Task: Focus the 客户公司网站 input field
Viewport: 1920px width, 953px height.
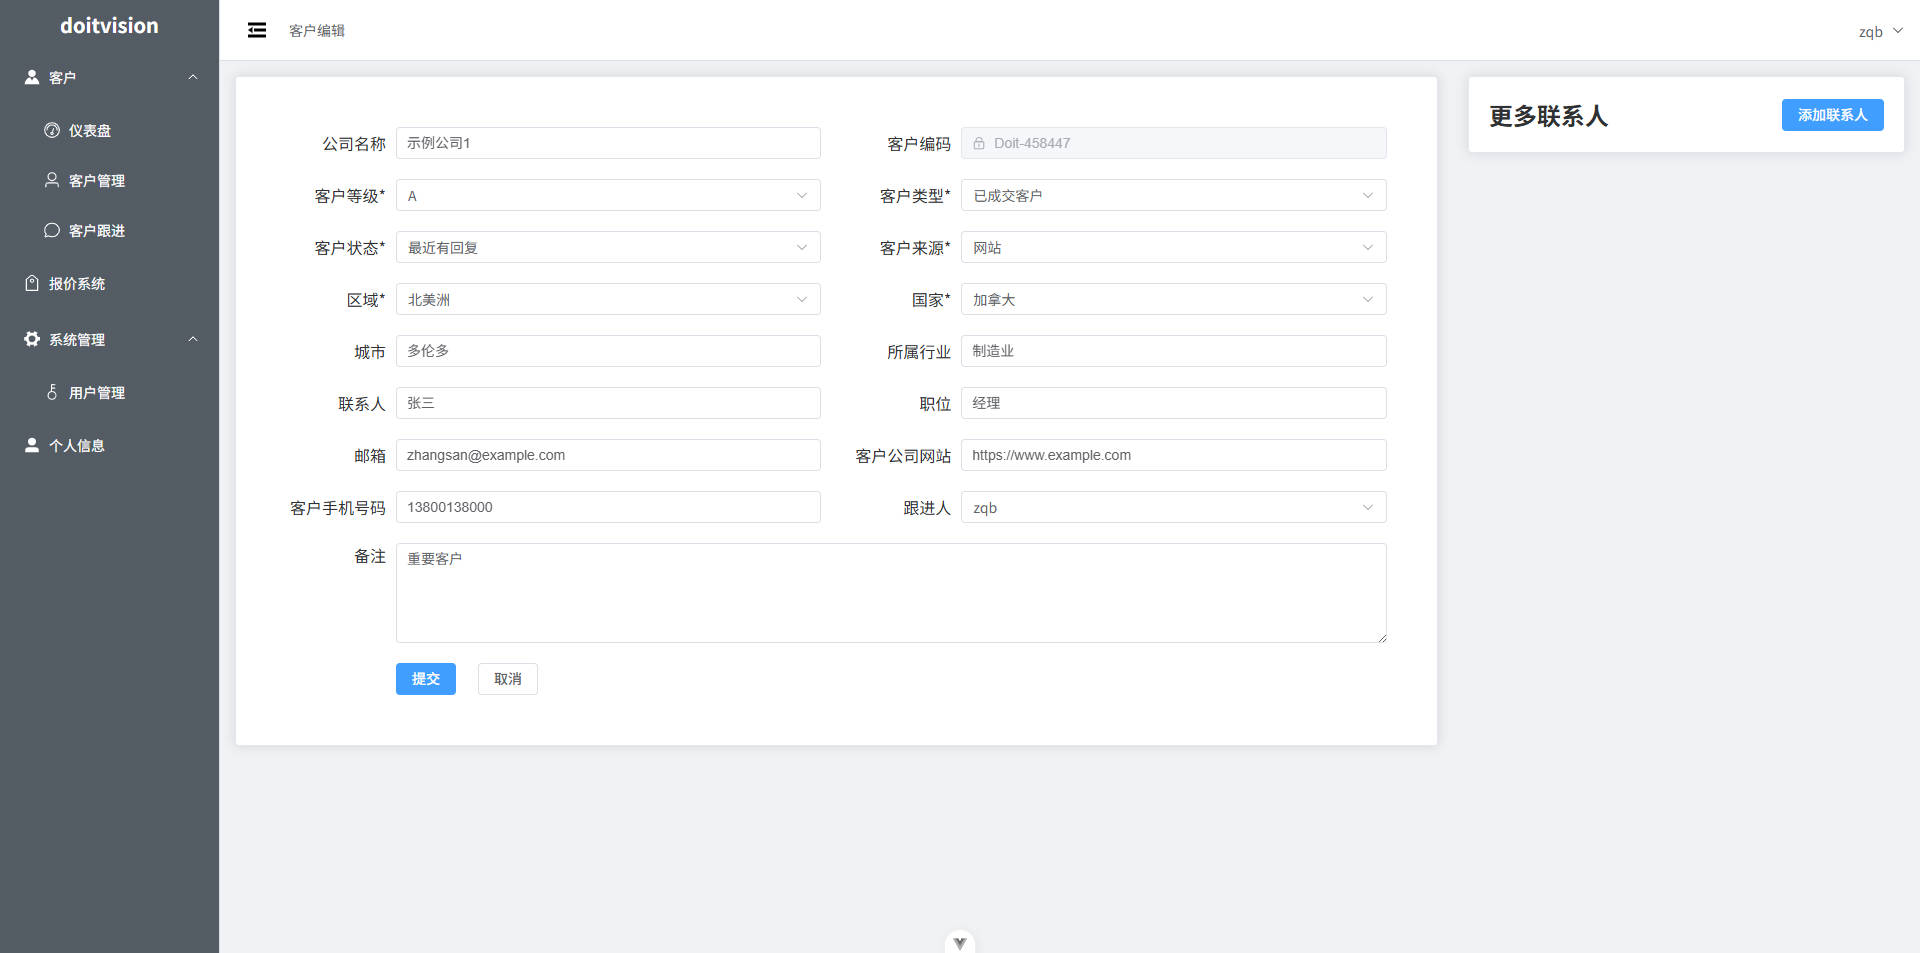Action: tap(1174, 455)
